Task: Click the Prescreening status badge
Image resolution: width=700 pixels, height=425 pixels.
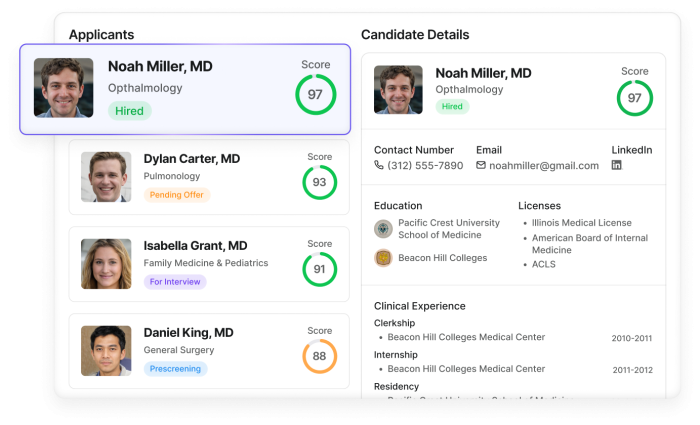Action: 175,369
